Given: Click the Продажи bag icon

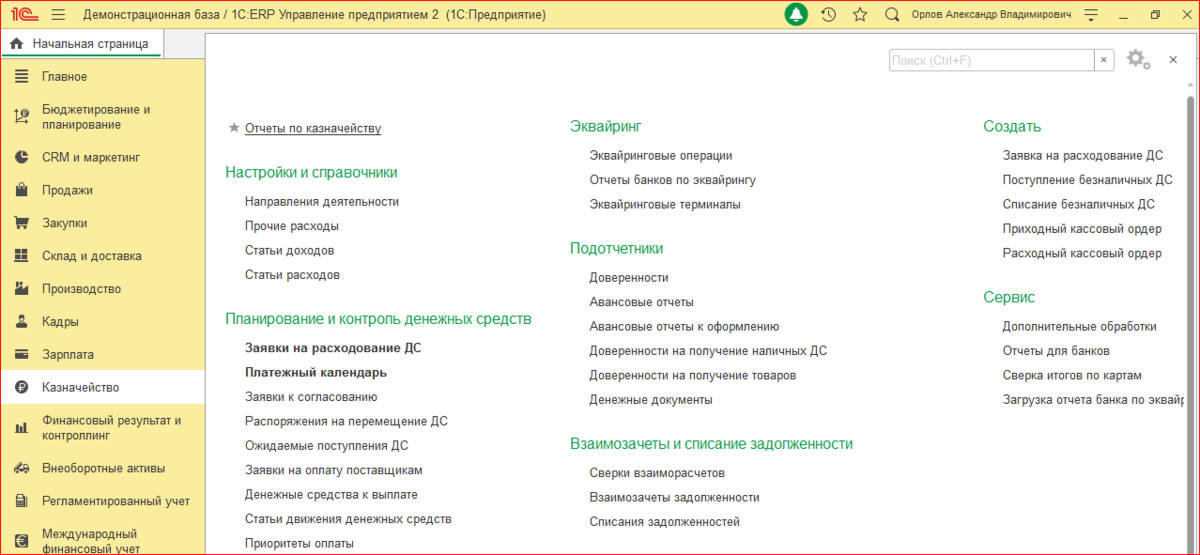Looking at the screenshot, I should (21, 190).
